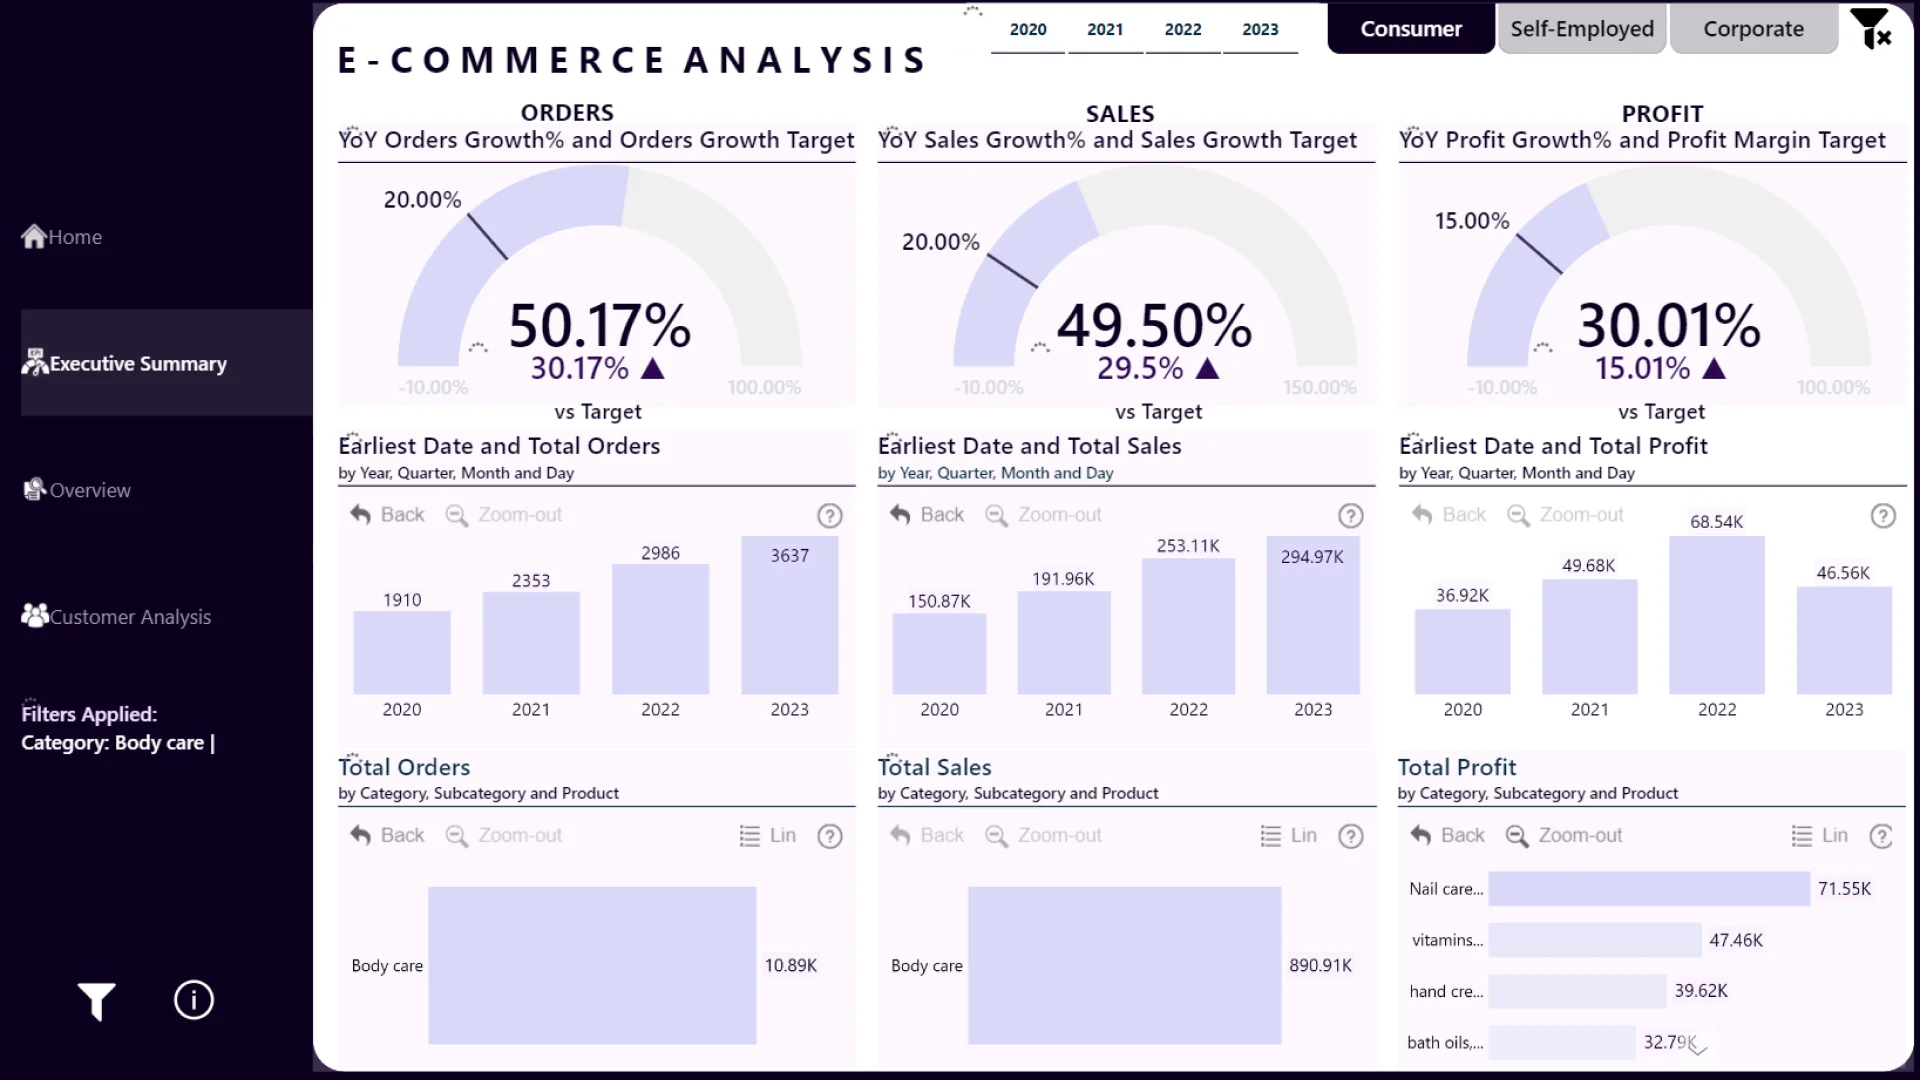The width and height of the screenshot is (1920, 1080).
Task: Toggle Lin scale in Total Sales by Category
Action: pyautogui.click(x=1289, y=835)
